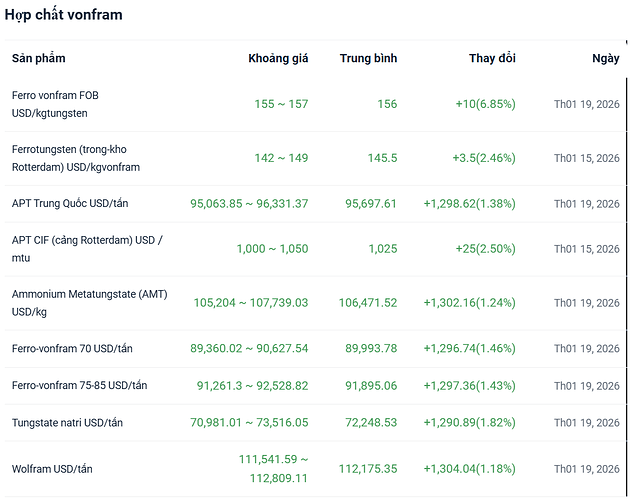635x500 pixels.
Task: Click the Ferro-vonfram 75-85 USD/tấn product
Action: click(x=79, y=385)
